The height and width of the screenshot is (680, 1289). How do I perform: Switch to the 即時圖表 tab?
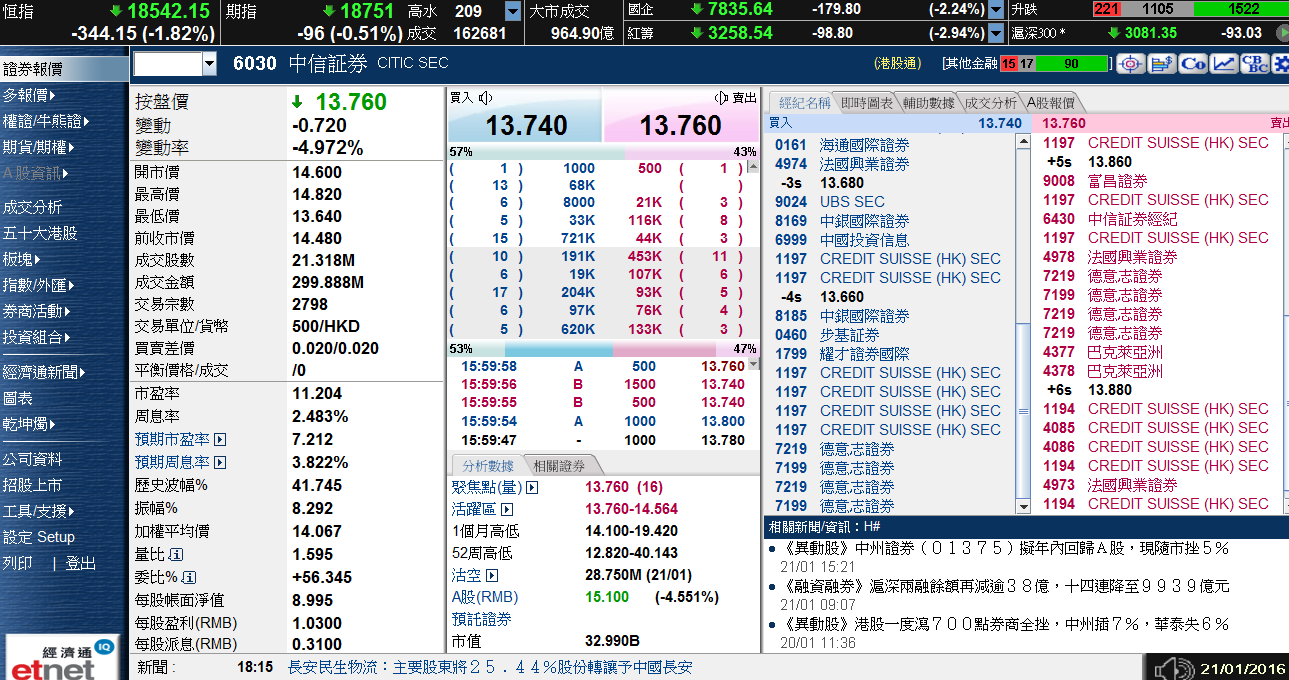pos(867,103)
